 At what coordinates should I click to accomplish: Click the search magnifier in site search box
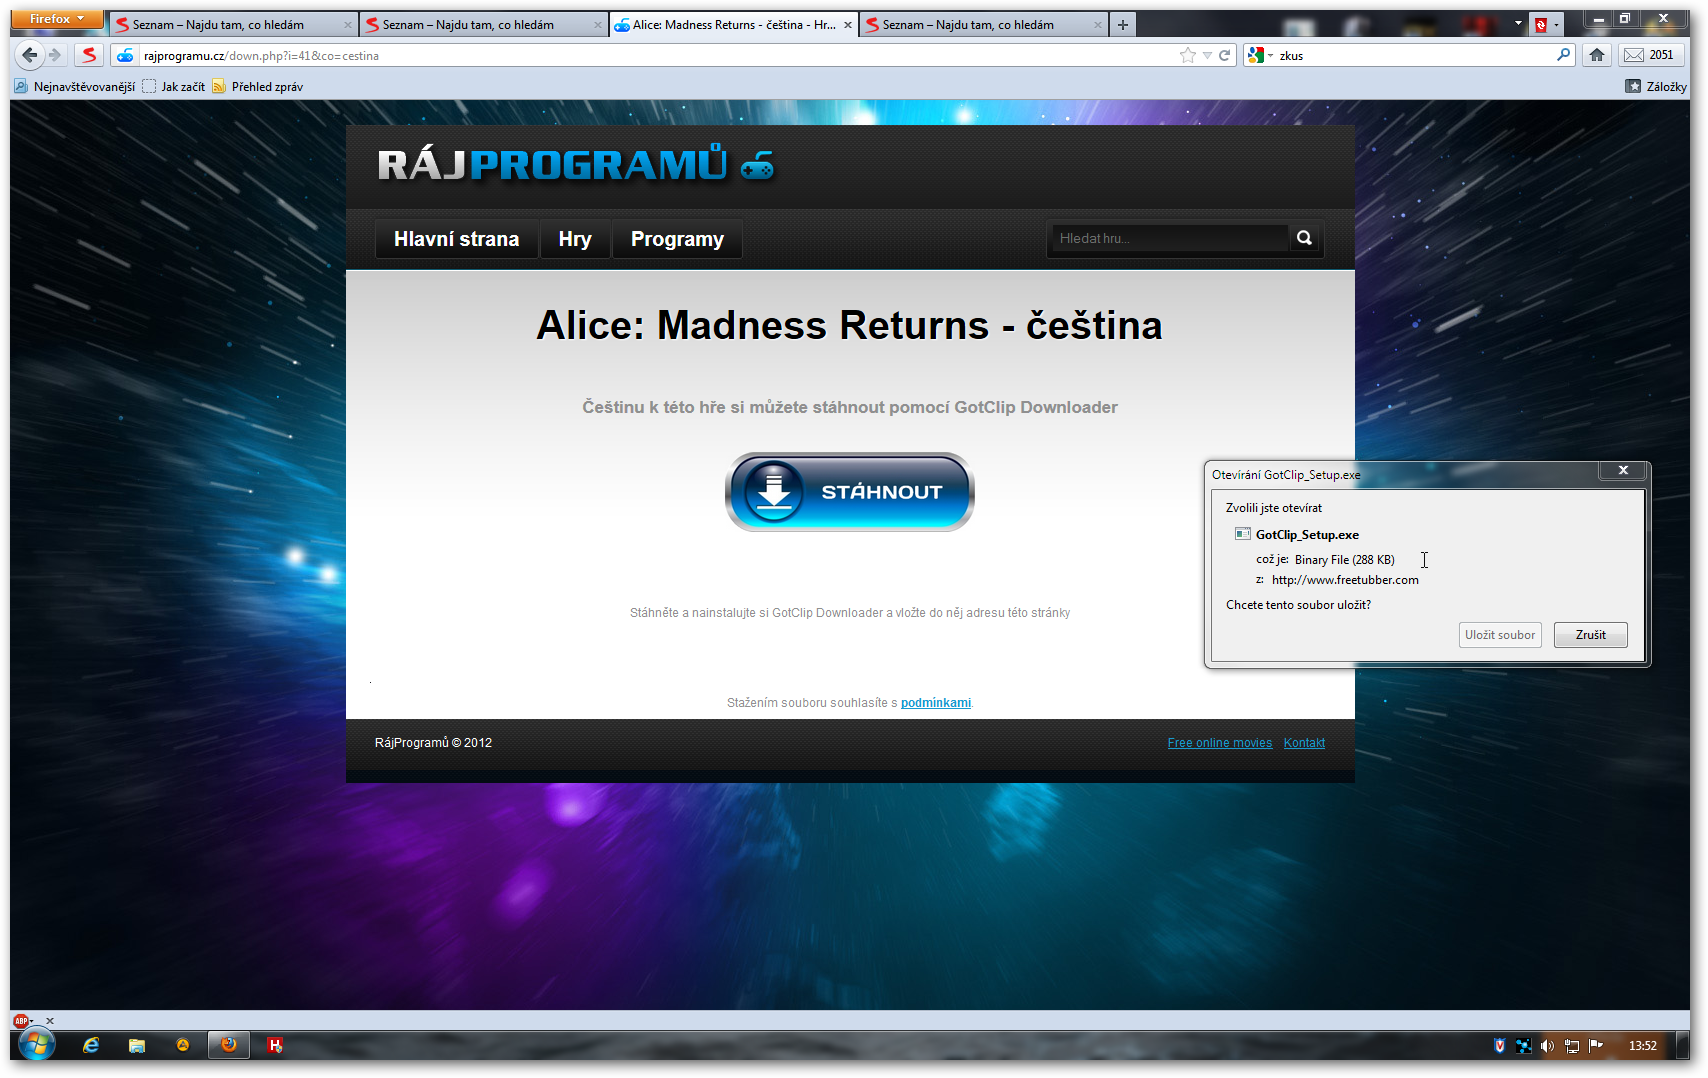[1304, 238]
